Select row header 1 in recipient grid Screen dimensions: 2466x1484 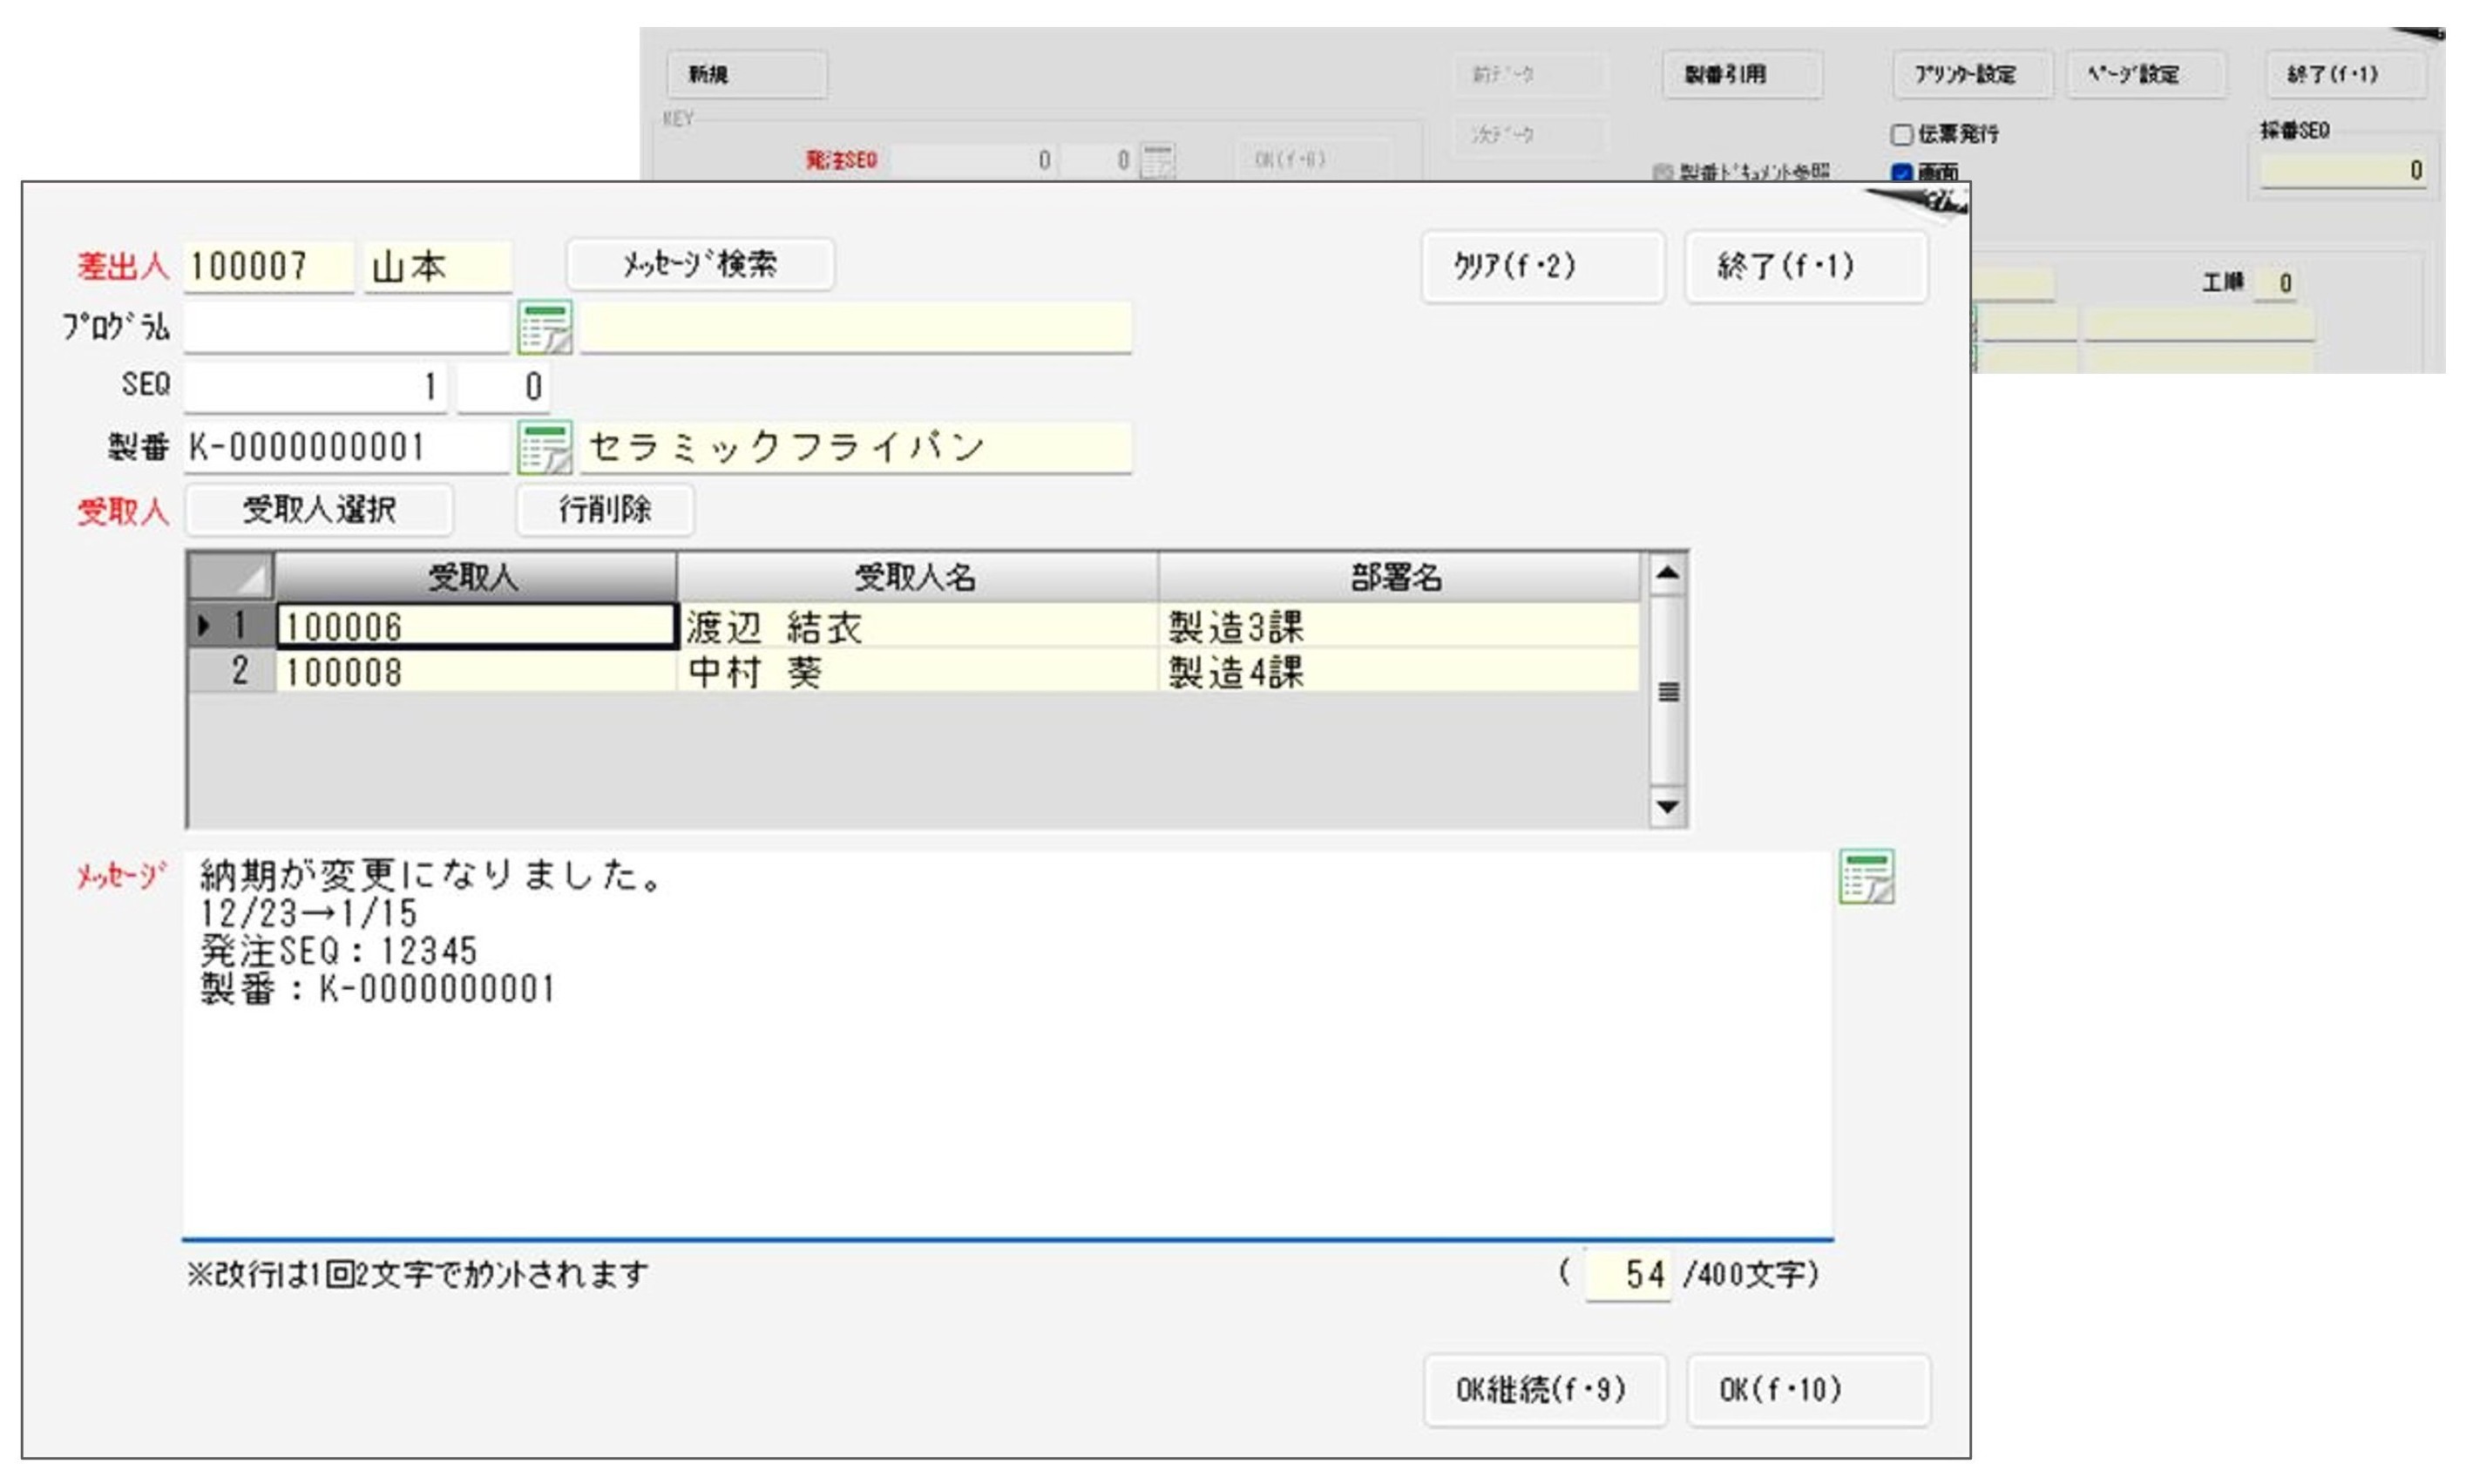pyautogui.click(x=231, y=626)
